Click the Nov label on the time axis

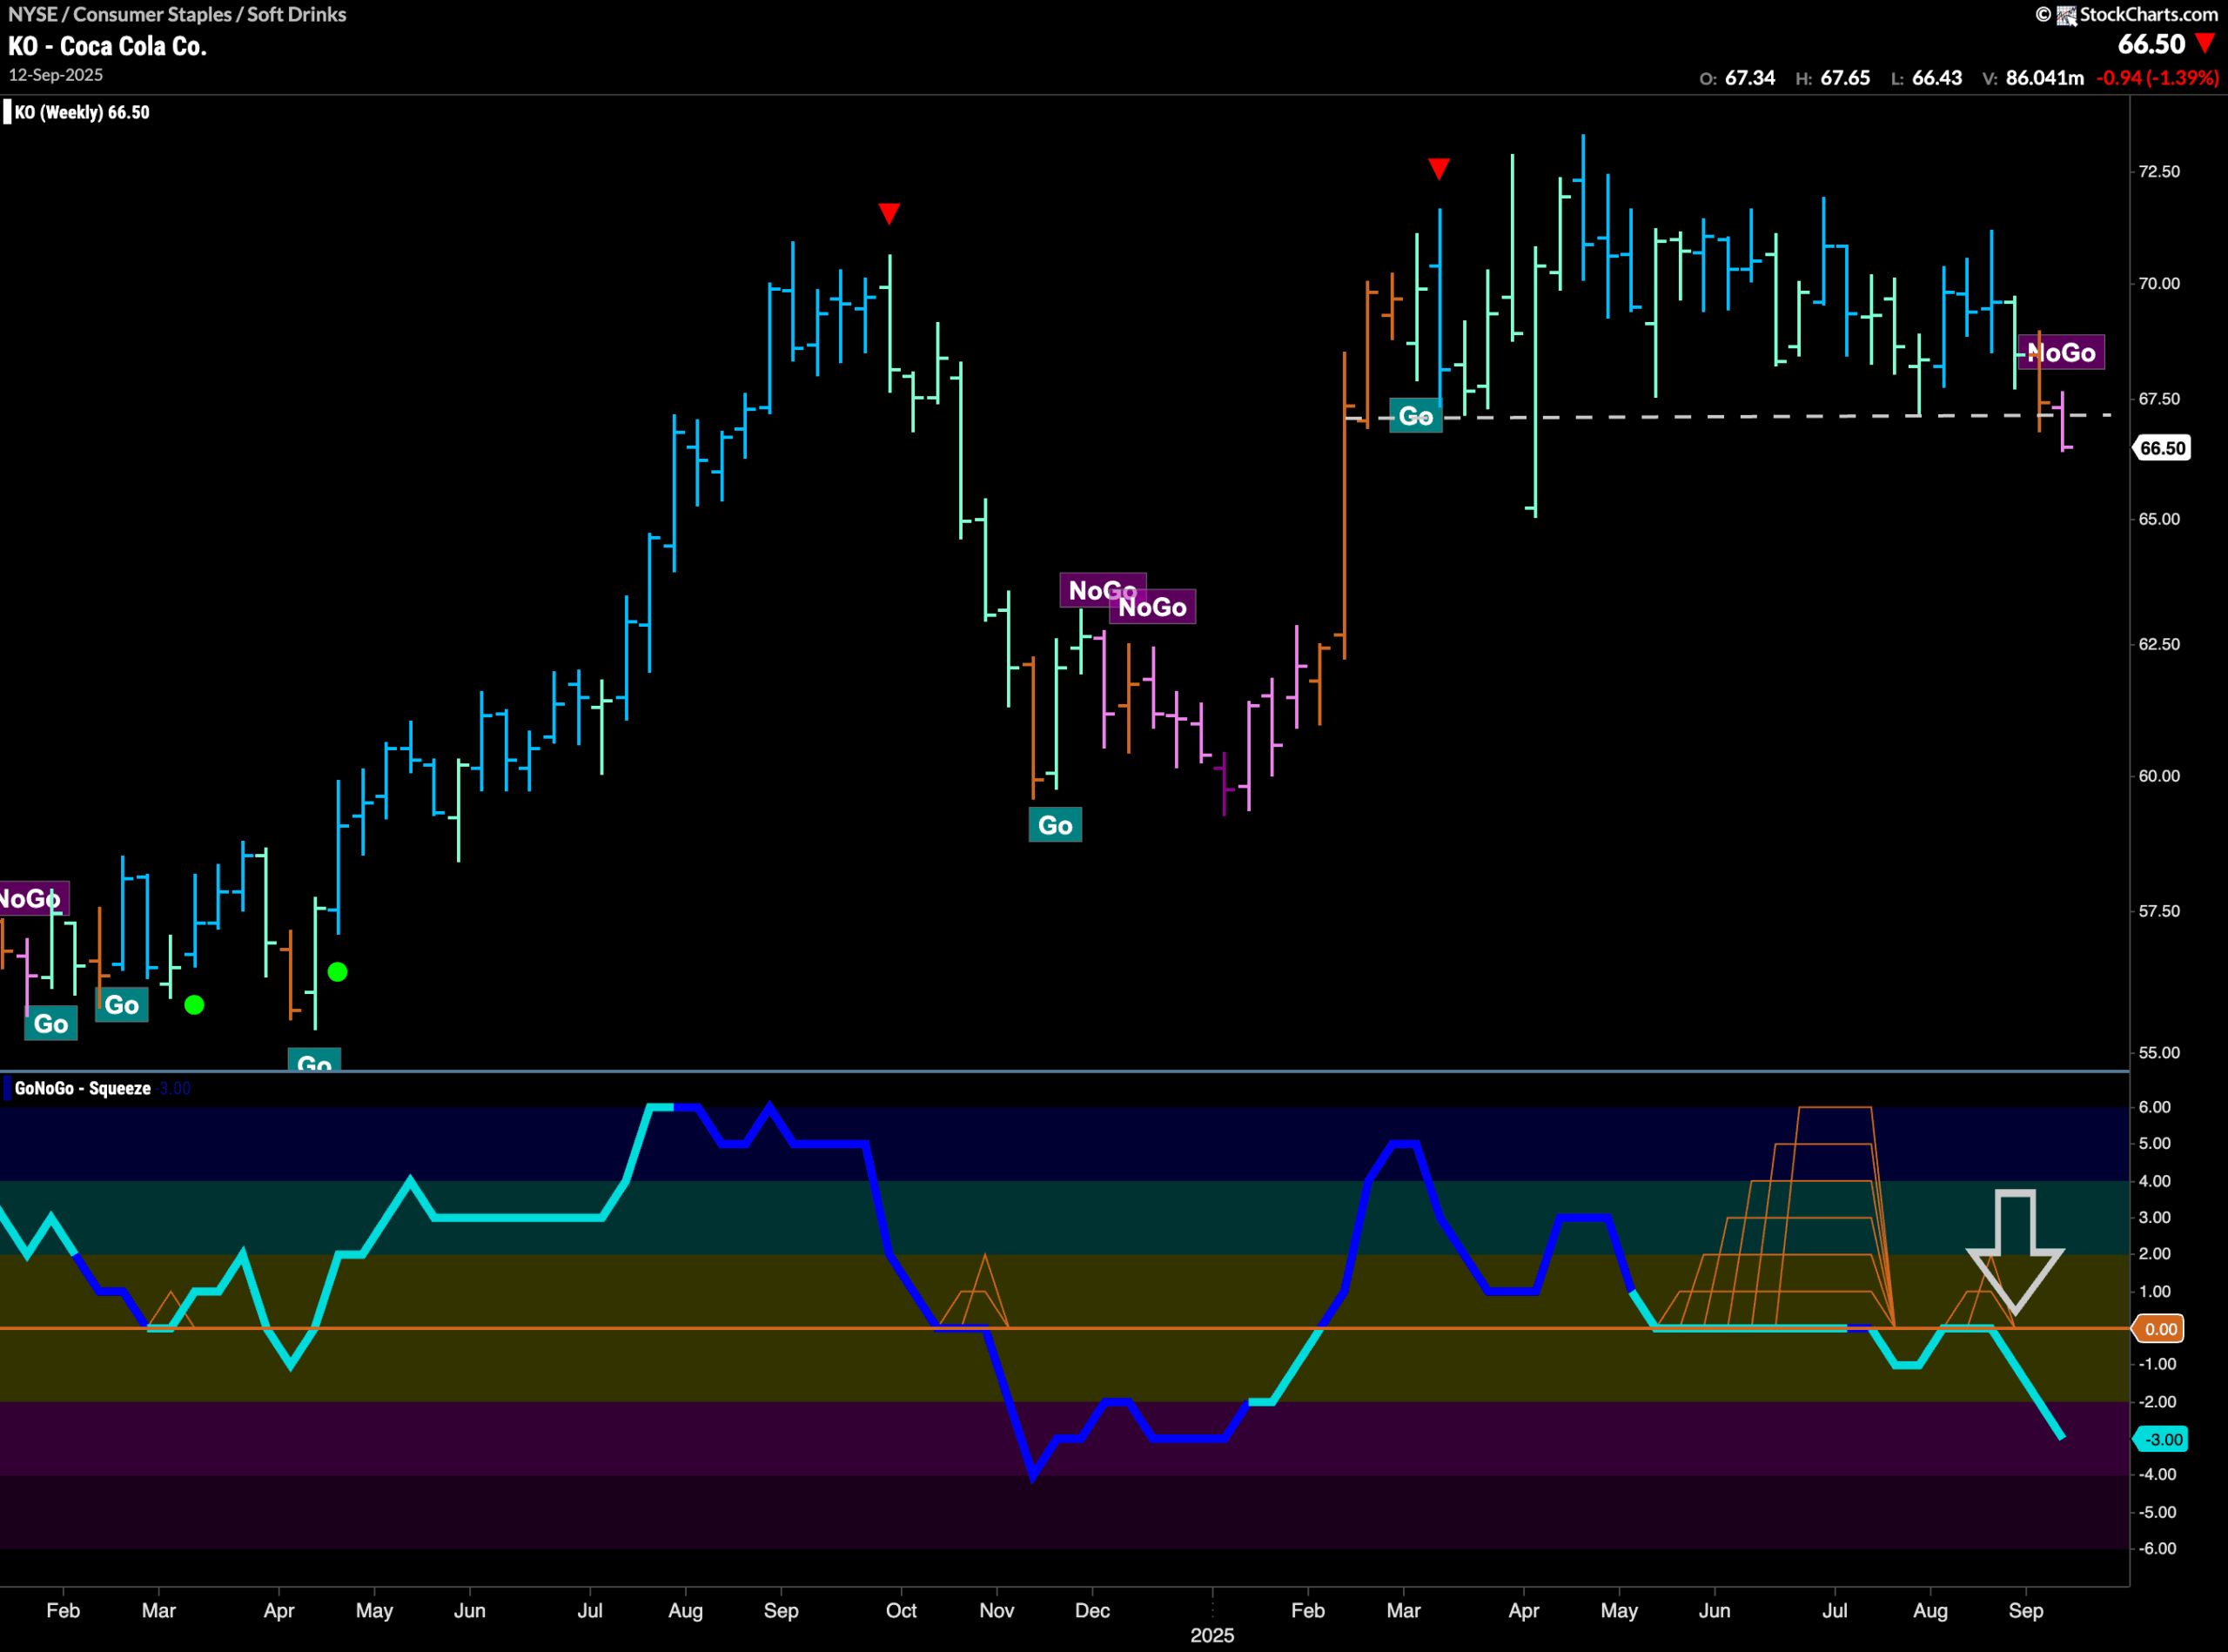click(x=996, y=1610)
